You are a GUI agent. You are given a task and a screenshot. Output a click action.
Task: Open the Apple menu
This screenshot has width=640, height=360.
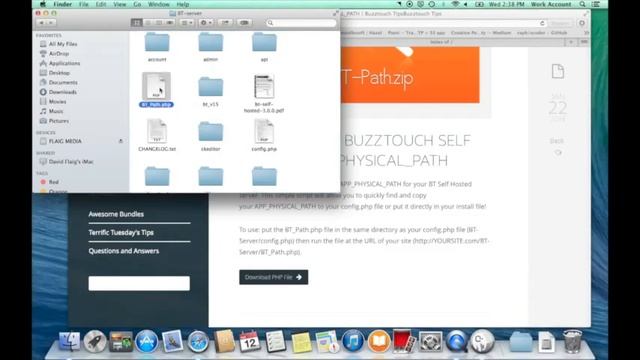pos(43,4)
